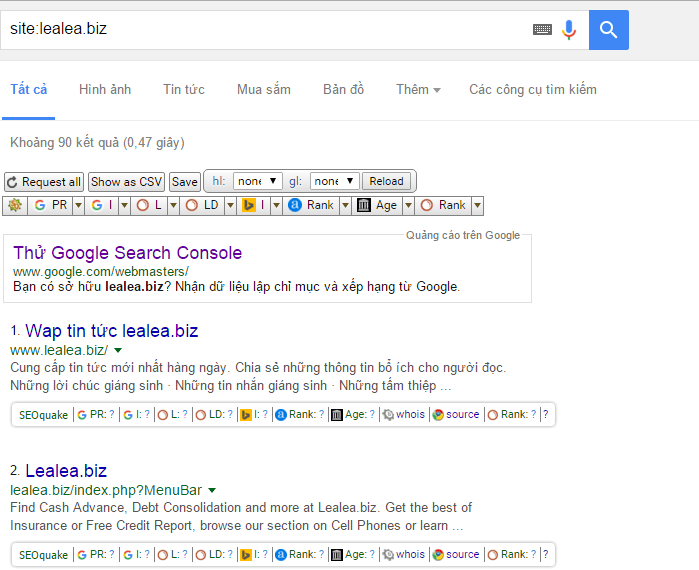Open the L sort dropdown arrow

click(173, 205)
